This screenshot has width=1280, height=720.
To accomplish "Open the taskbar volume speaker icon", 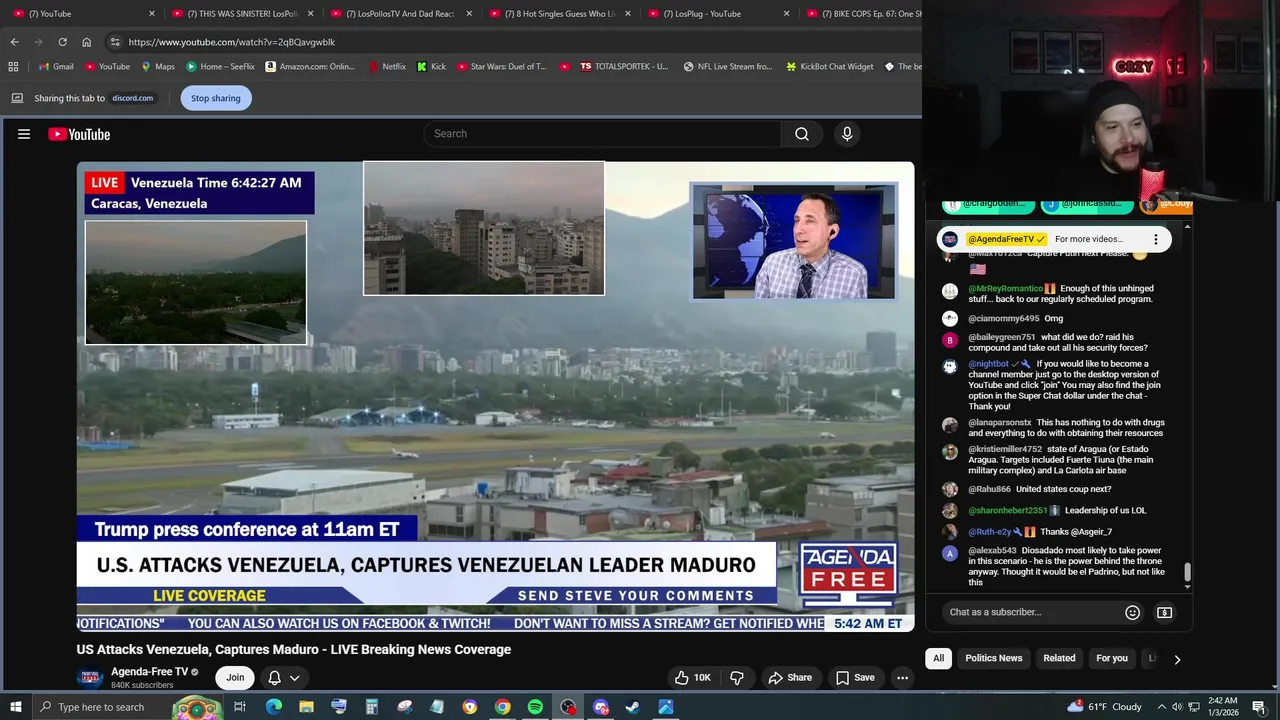I will coord(1195,707).
